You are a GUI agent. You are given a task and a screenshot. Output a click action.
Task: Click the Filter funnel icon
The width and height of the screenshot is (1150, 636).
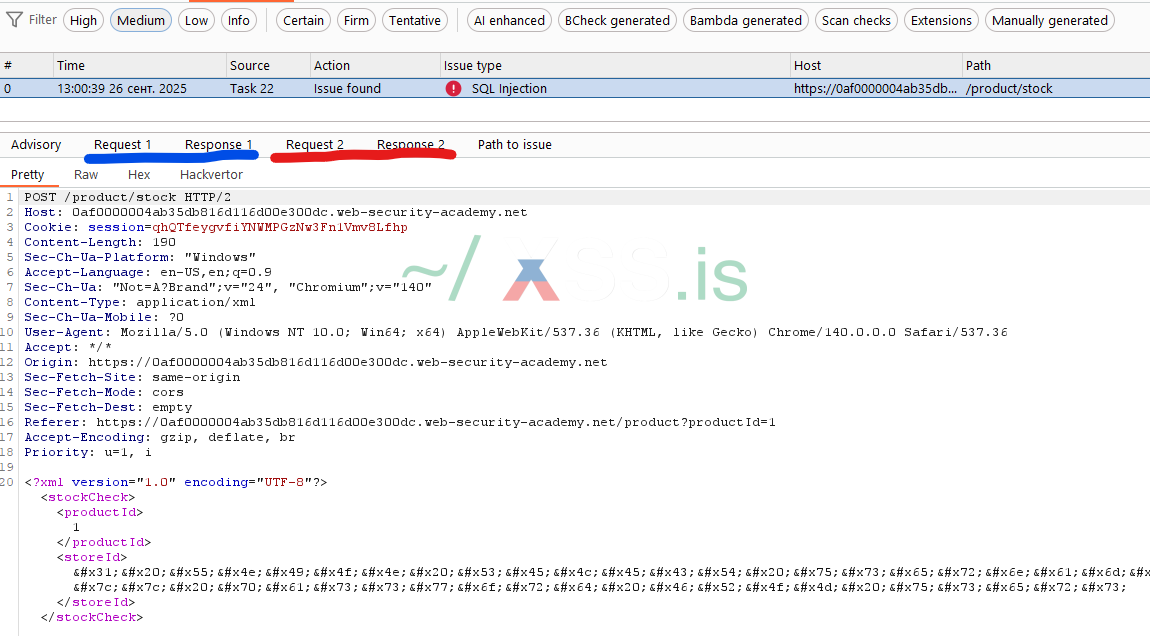14,20
